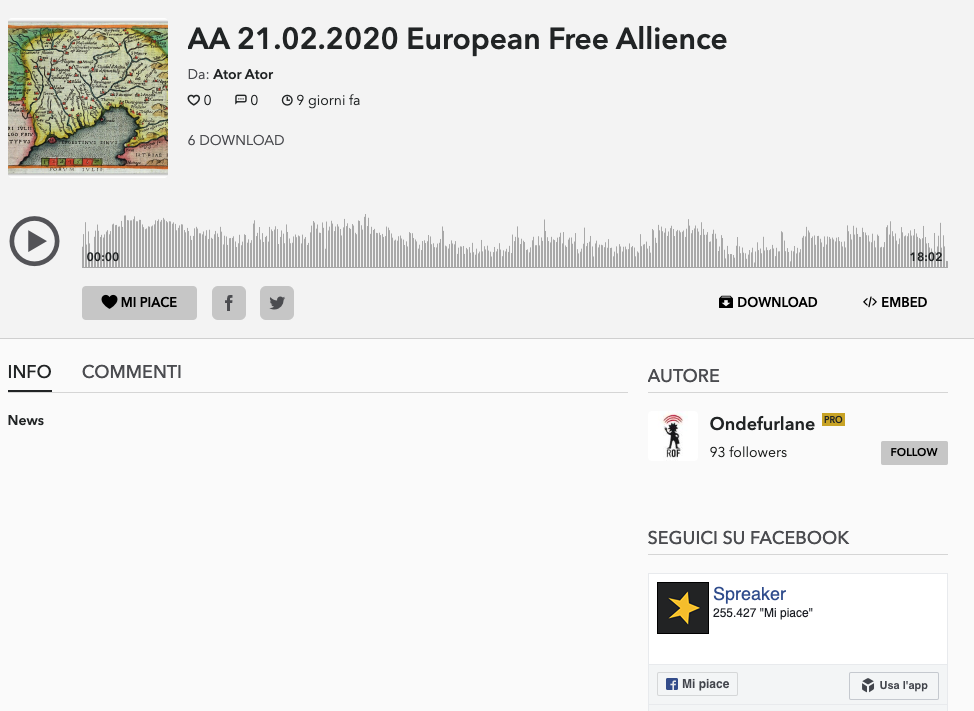Click the comments count bubble icon
The width and height of the screenshot is (974, 711).
tap(240, 100)
